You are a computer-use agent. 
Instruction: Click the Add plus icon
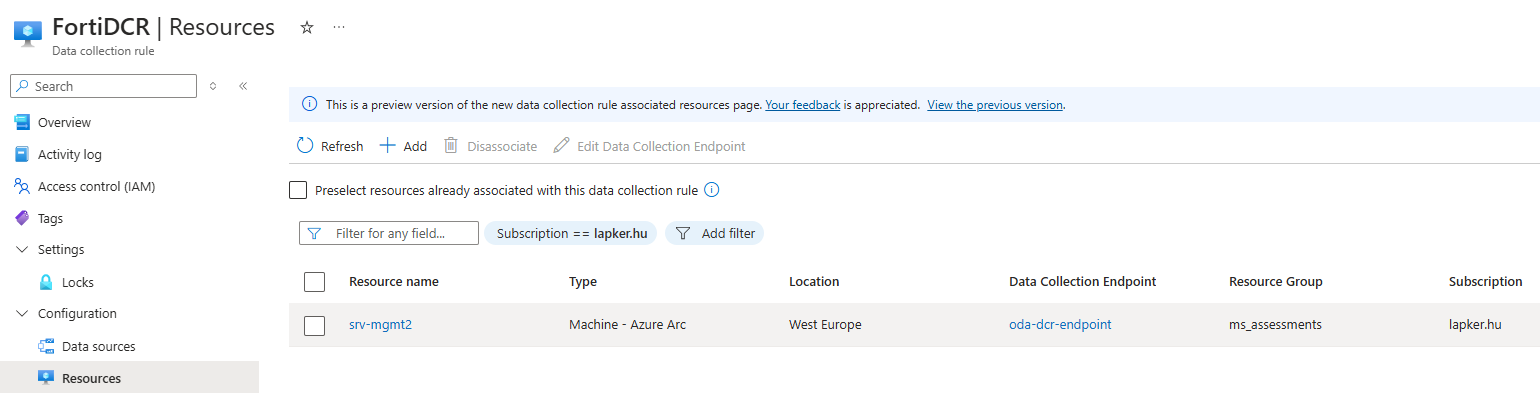[388, 146]
